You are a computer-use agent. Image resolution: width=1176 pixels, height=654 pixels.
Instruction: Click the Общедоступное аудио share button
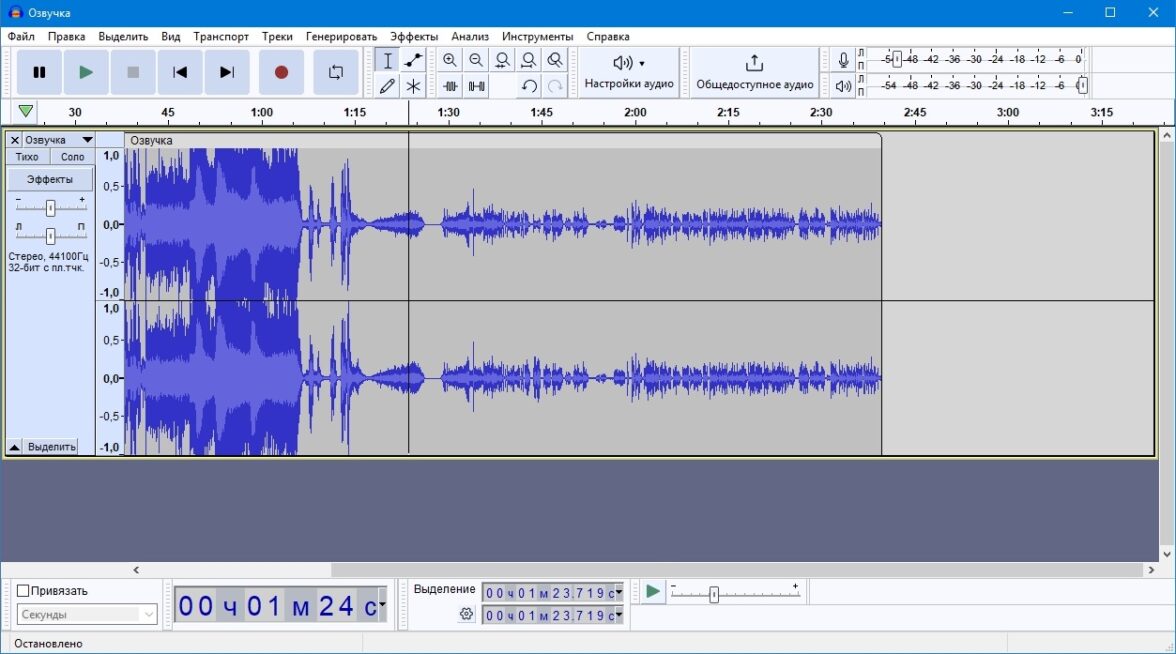click(x=754, y=72)
